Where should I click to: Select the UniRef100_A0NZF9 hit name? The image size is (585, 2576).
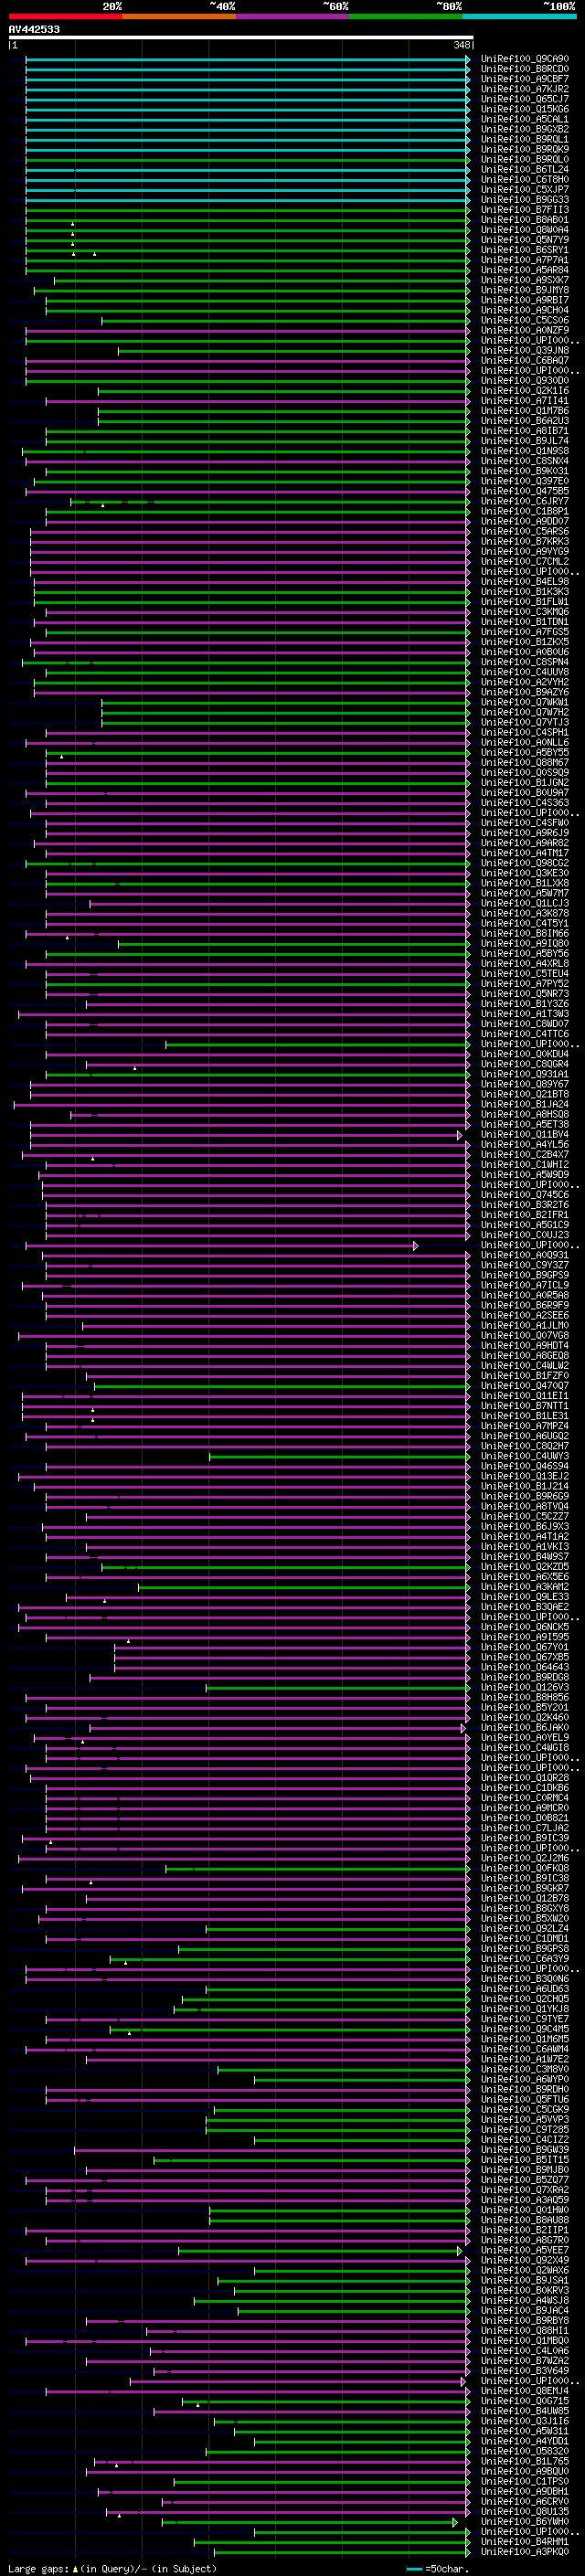coord(525,330)
